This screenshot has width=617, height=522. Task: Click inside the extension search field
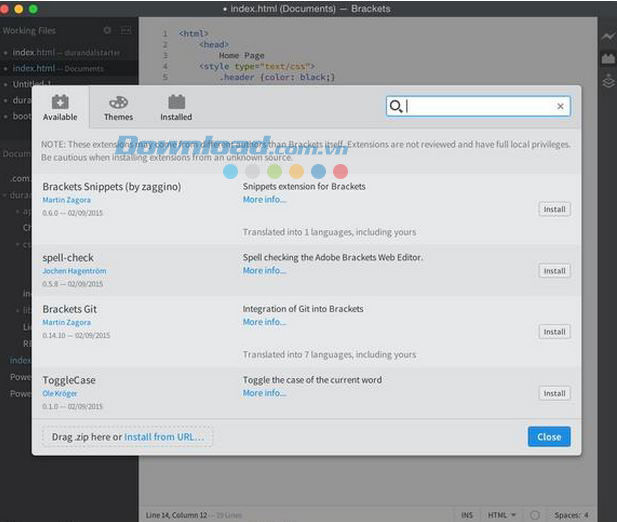[478, 106]
